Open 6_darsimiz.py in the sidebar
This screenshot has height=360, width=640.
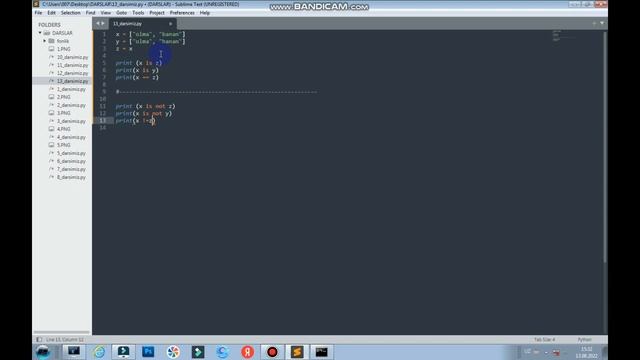click(x=71, y=161)
